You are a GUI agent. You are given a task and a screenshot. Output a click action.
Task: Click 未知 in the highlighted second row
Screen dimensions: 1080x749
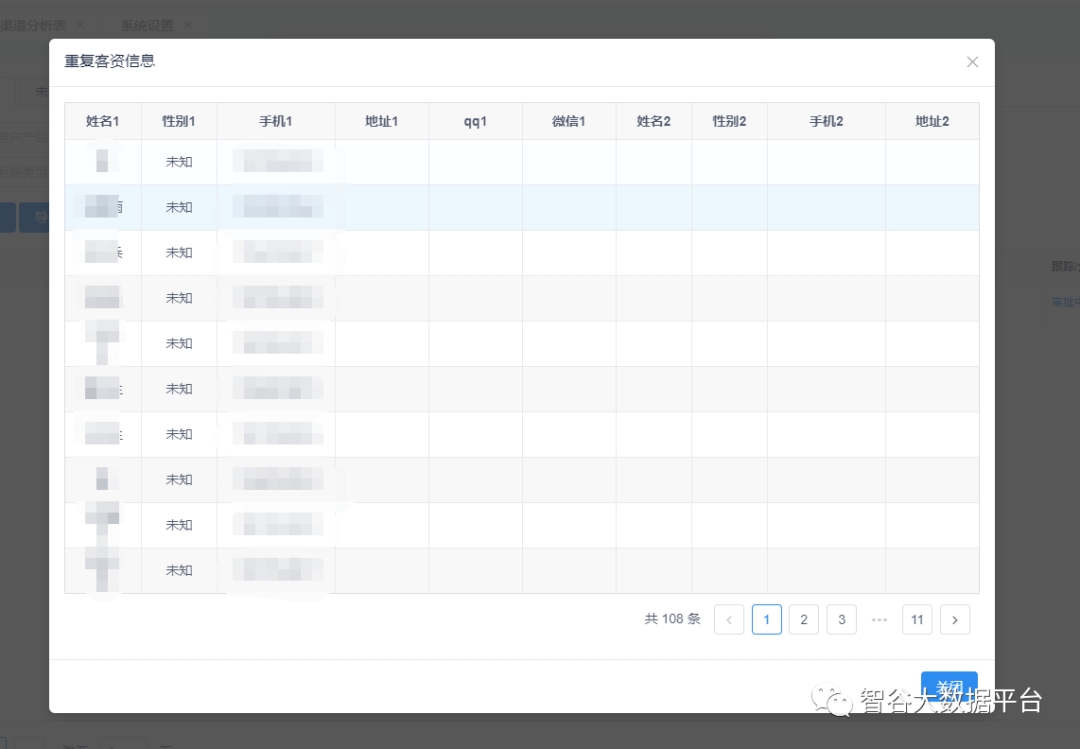click(x=179, y=207)
